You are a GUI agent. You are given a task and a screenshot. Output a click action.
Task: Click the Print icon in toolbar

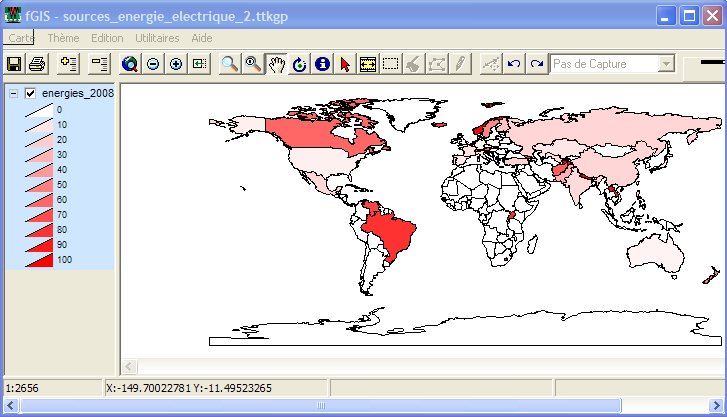[x=37, y=64]
